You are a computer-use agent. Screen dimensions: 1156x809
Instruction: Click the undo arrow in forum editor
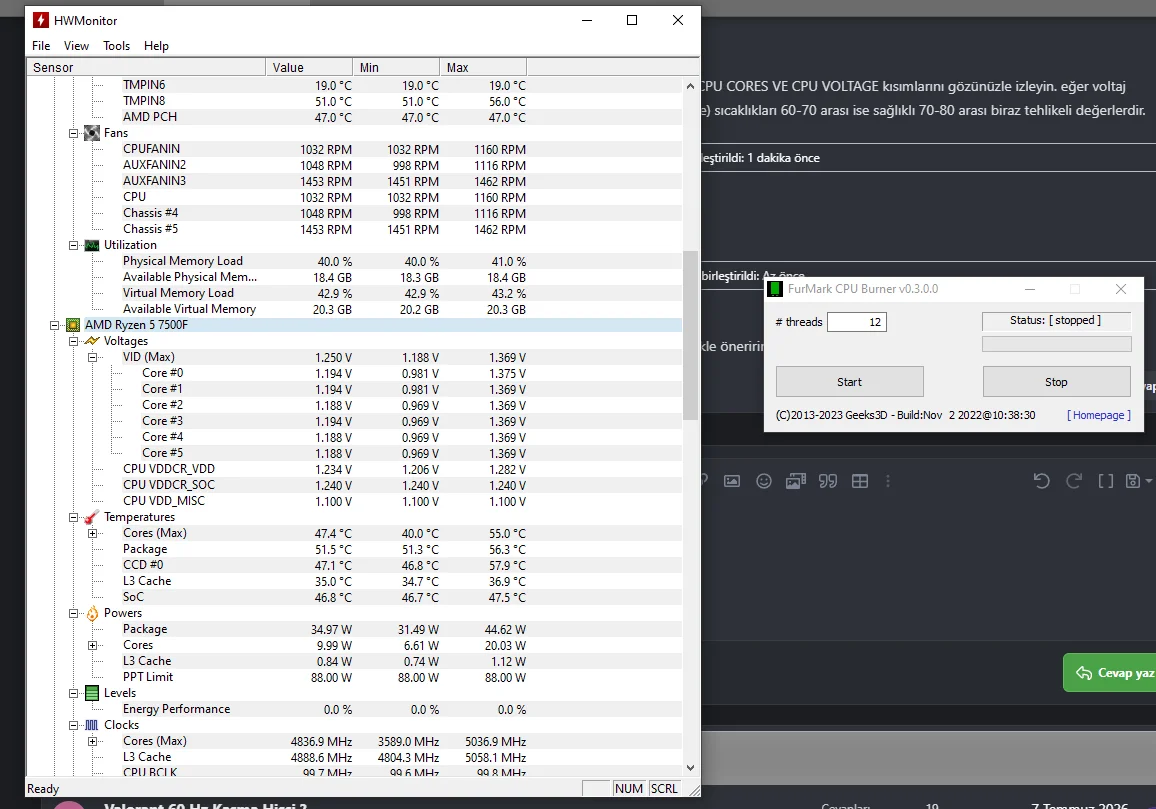pyautogui.click(x=1042, y=482)
